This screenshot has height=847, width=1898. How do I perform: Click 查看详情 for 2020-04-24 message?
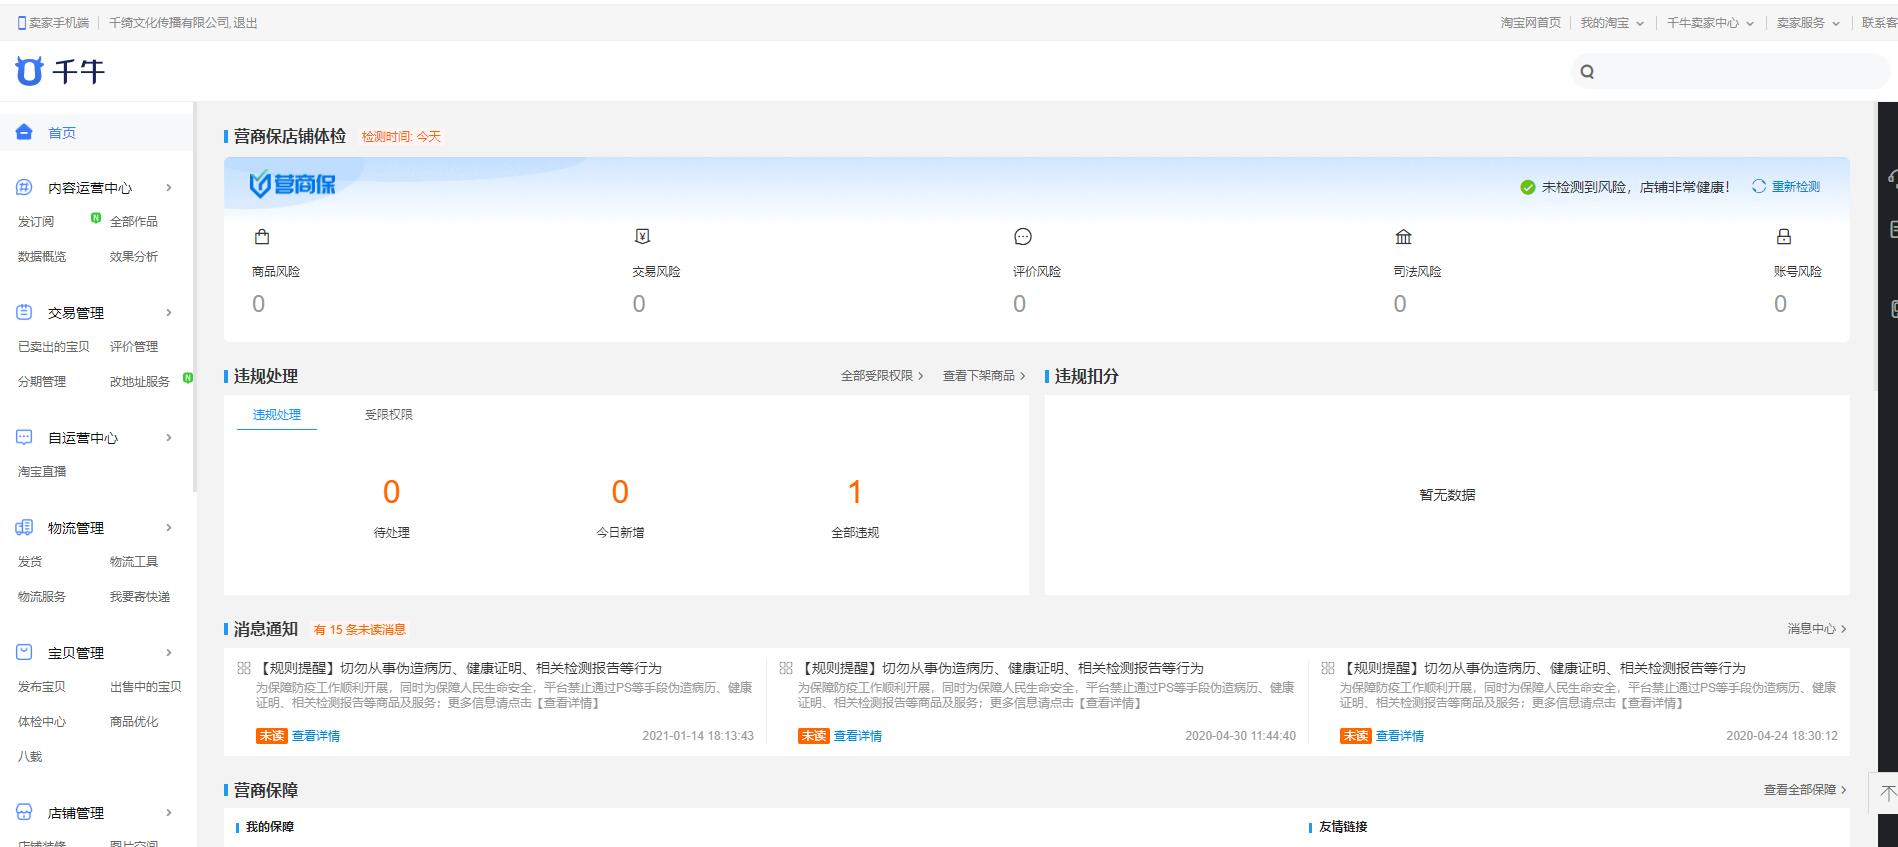(1400, 736)
